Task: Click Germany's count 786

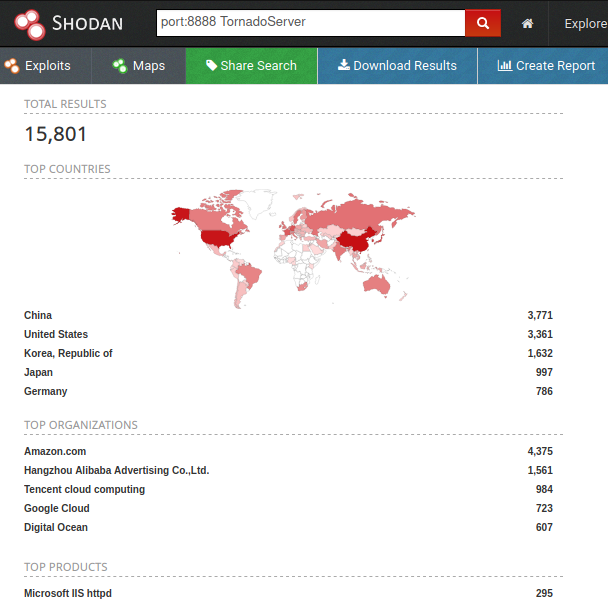Action: click(x=544, y=391)
